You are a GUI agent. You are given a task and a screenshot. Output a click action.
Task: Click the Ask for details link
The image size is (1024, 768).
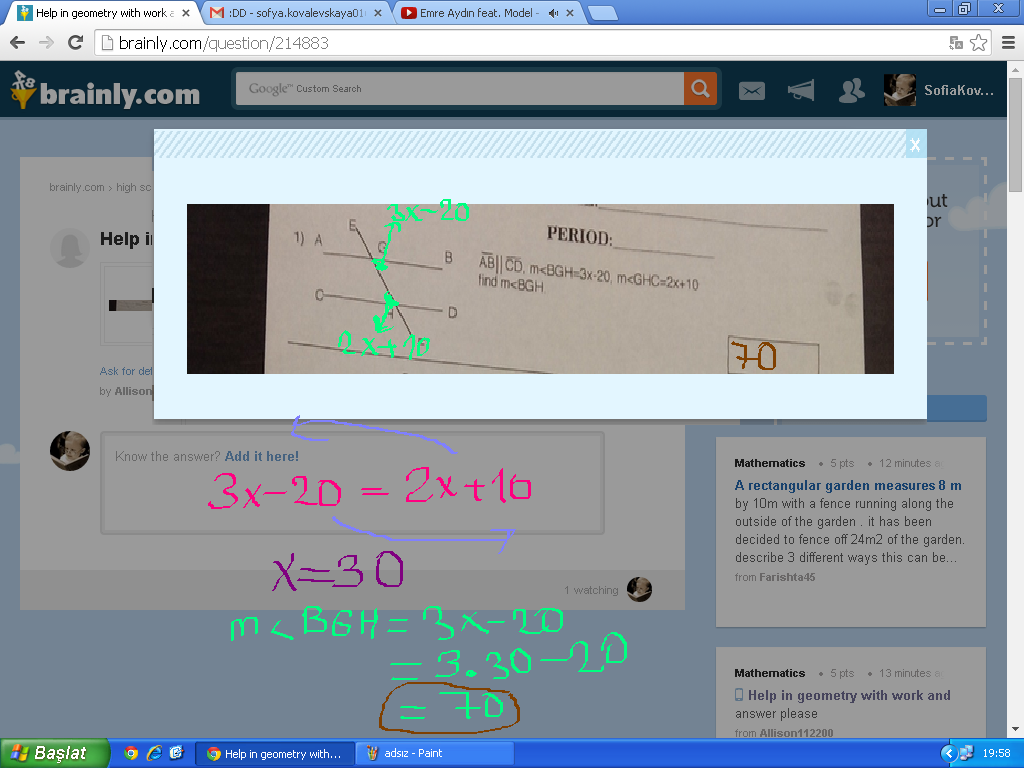click(126, 371)
